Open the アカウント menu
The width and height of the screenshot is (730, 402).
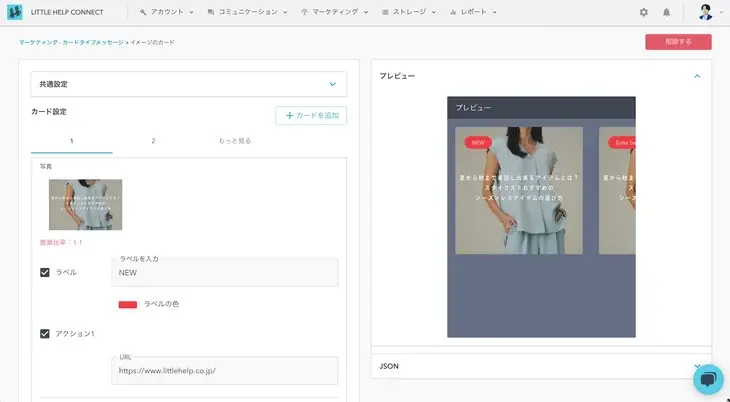click(164, 12)
